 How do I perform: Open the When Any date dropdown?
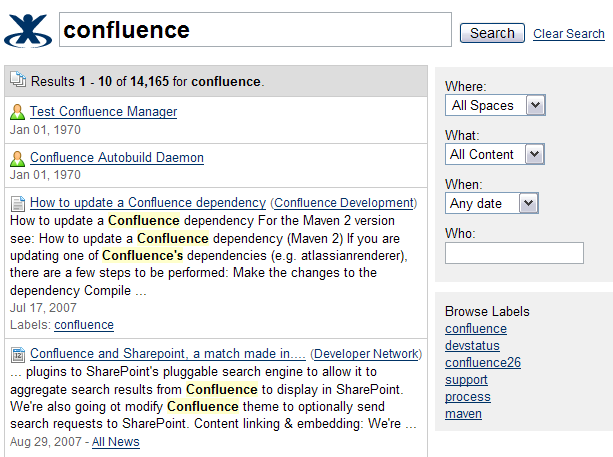pyautogui.click(x=491, y=203)
